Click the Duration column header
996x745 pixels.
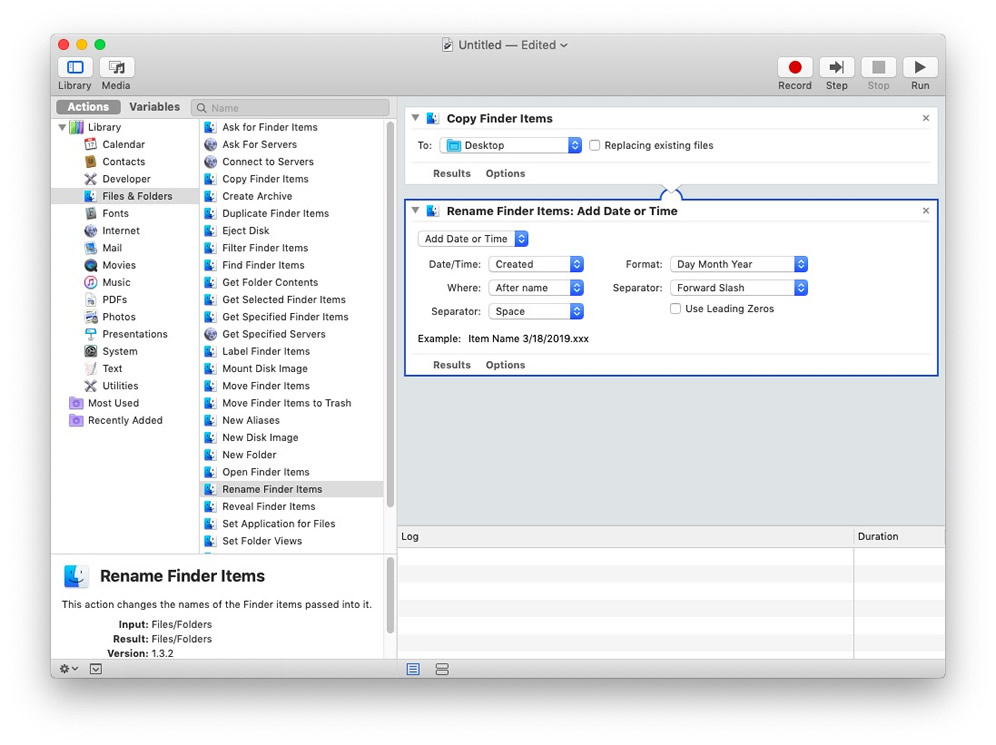click(899, 536)
